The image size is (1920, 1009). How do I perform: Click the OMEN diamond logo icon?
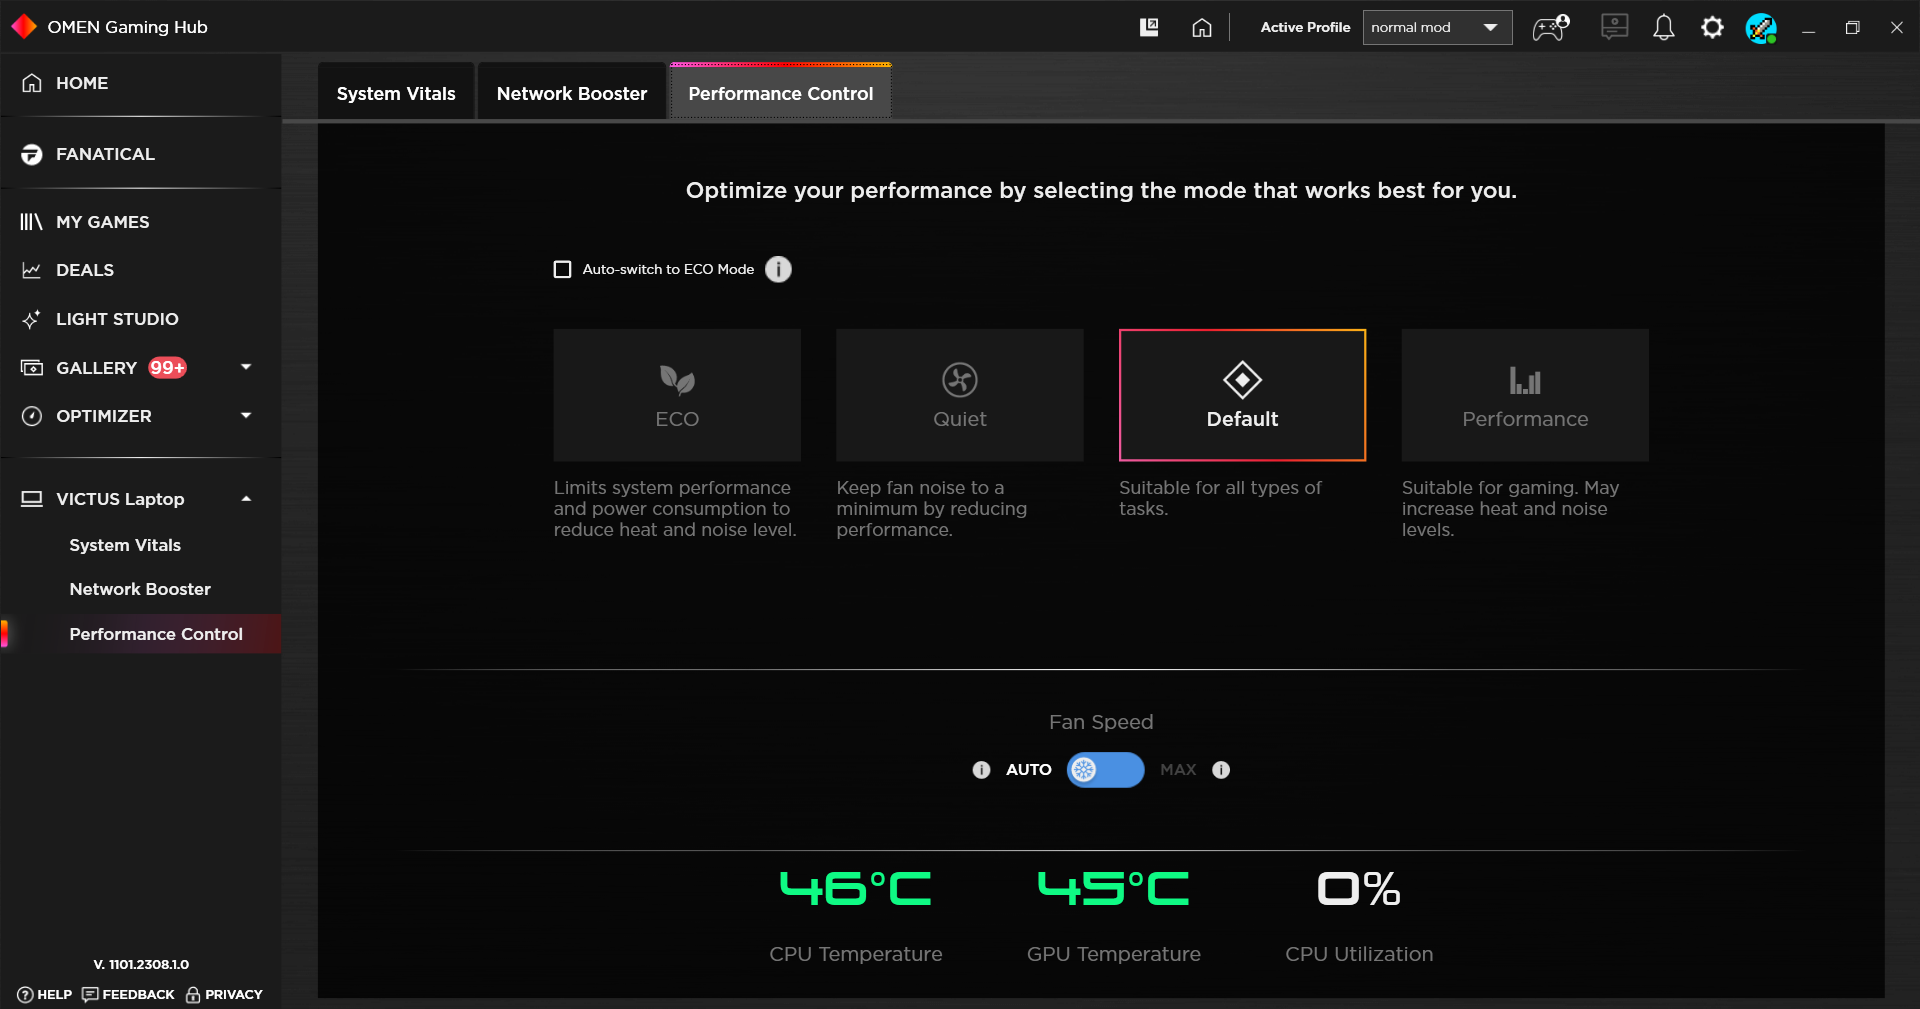(24, 27)
